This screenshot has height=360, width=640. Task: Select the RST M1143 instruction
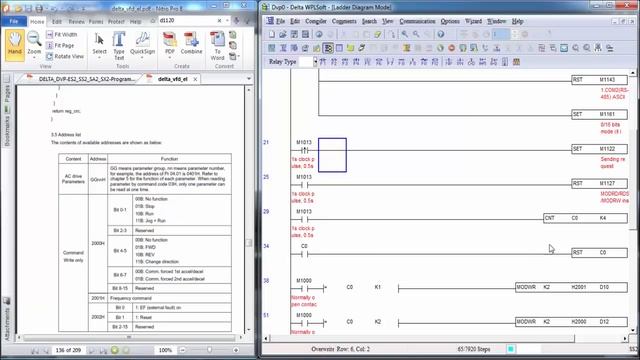[599, 80]
